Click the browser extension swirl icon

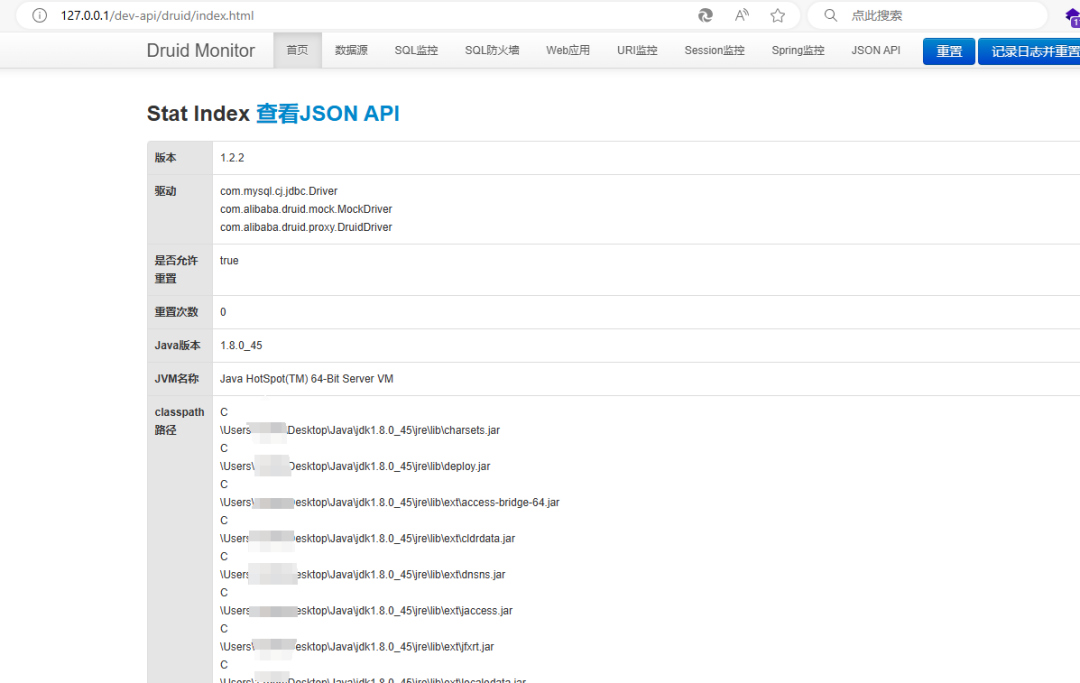705,15
